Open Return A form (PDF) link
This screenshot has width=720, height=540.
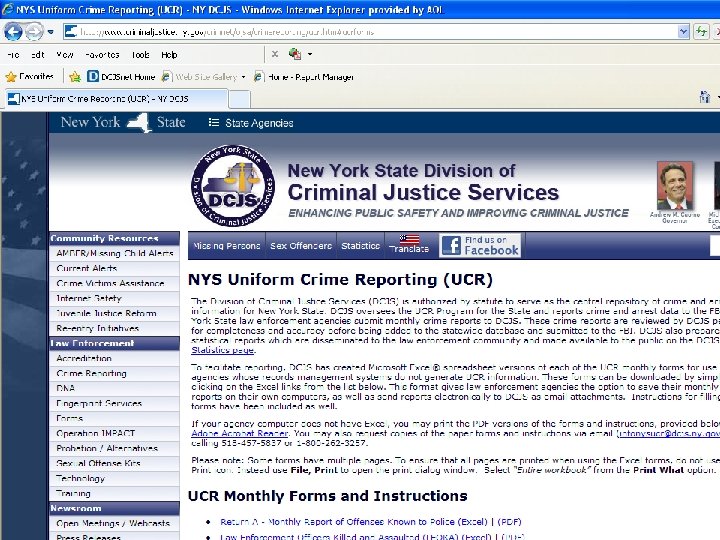(509, 522)
